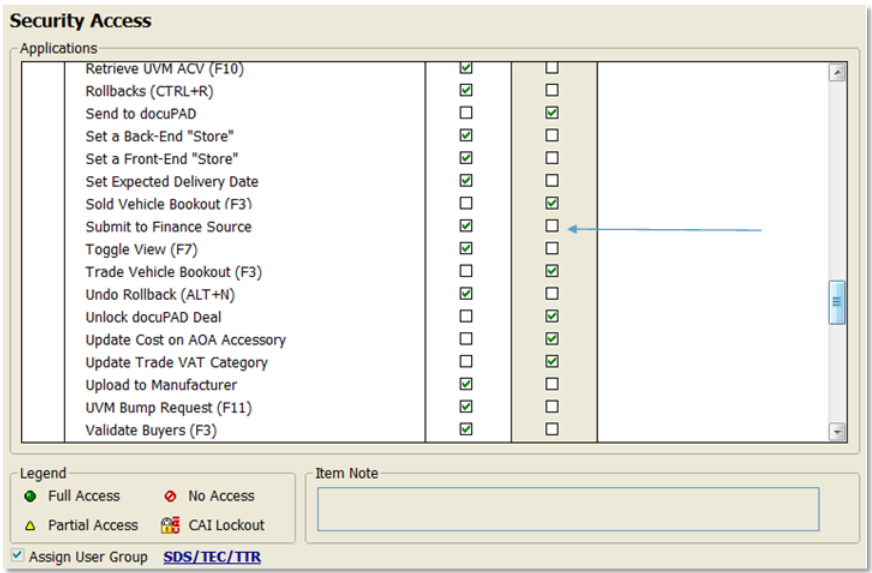Image resolution: width=872 pixels, height=573 pixels.
Task: Check first checkbox for Update Trade VAT Category
Action: 466,362
